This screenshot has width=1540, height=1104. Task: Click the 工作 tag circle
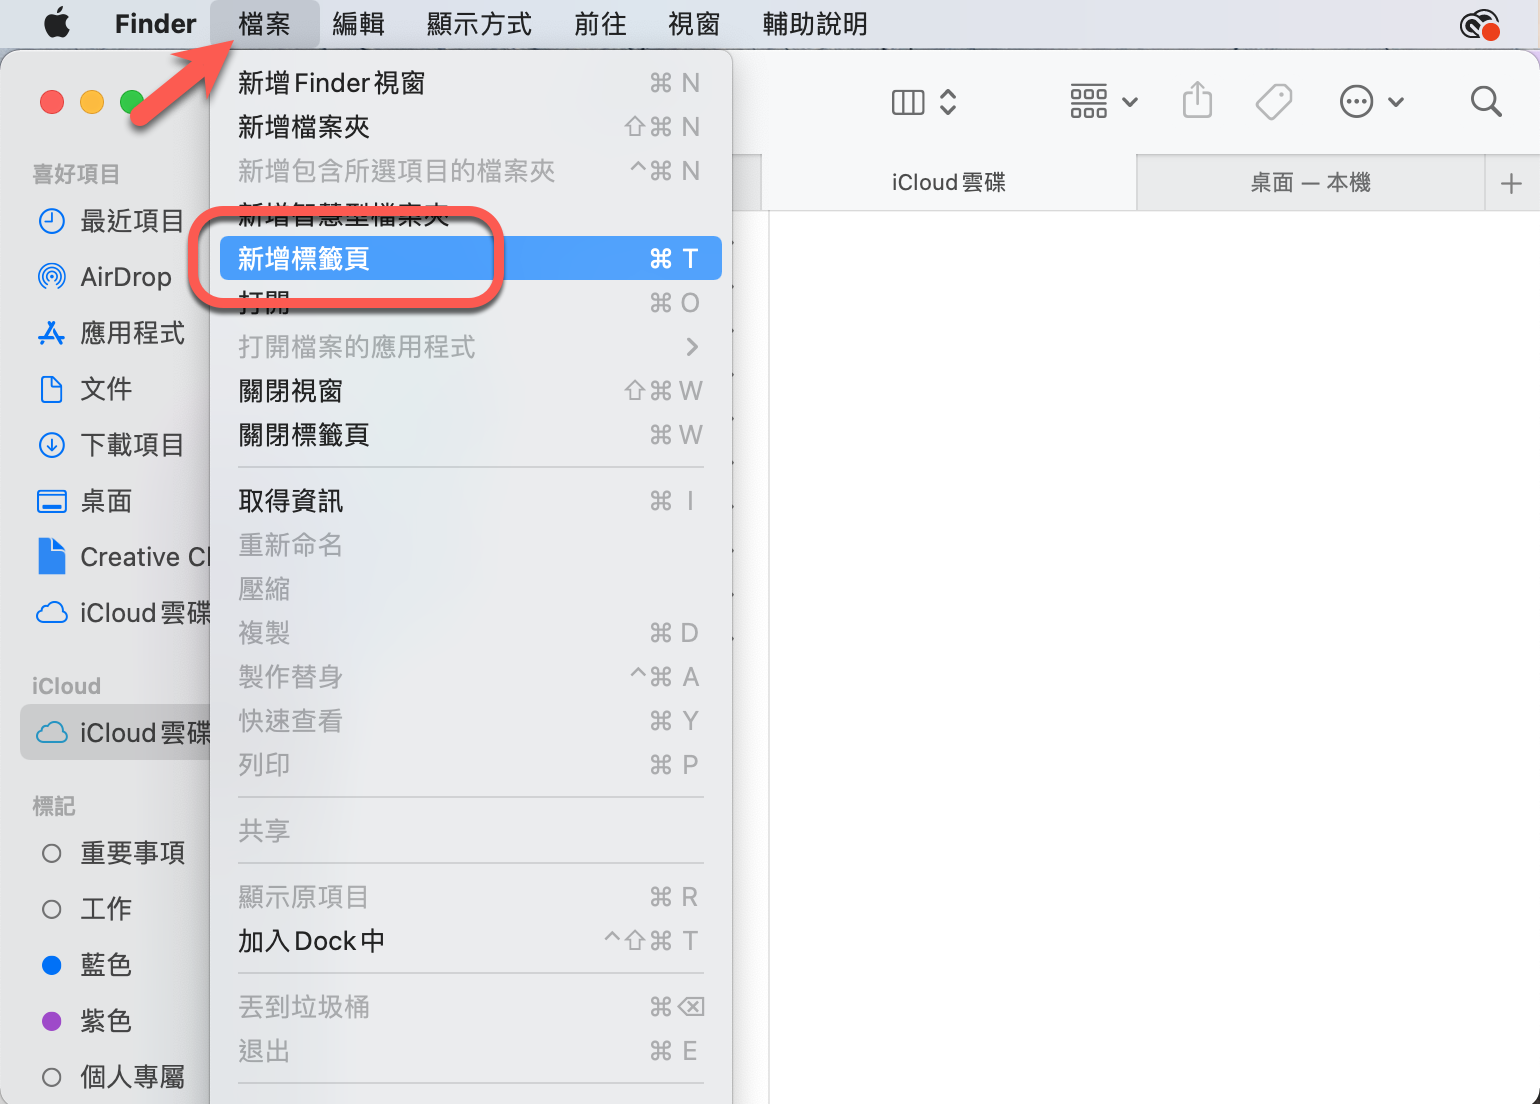[52, 909]
